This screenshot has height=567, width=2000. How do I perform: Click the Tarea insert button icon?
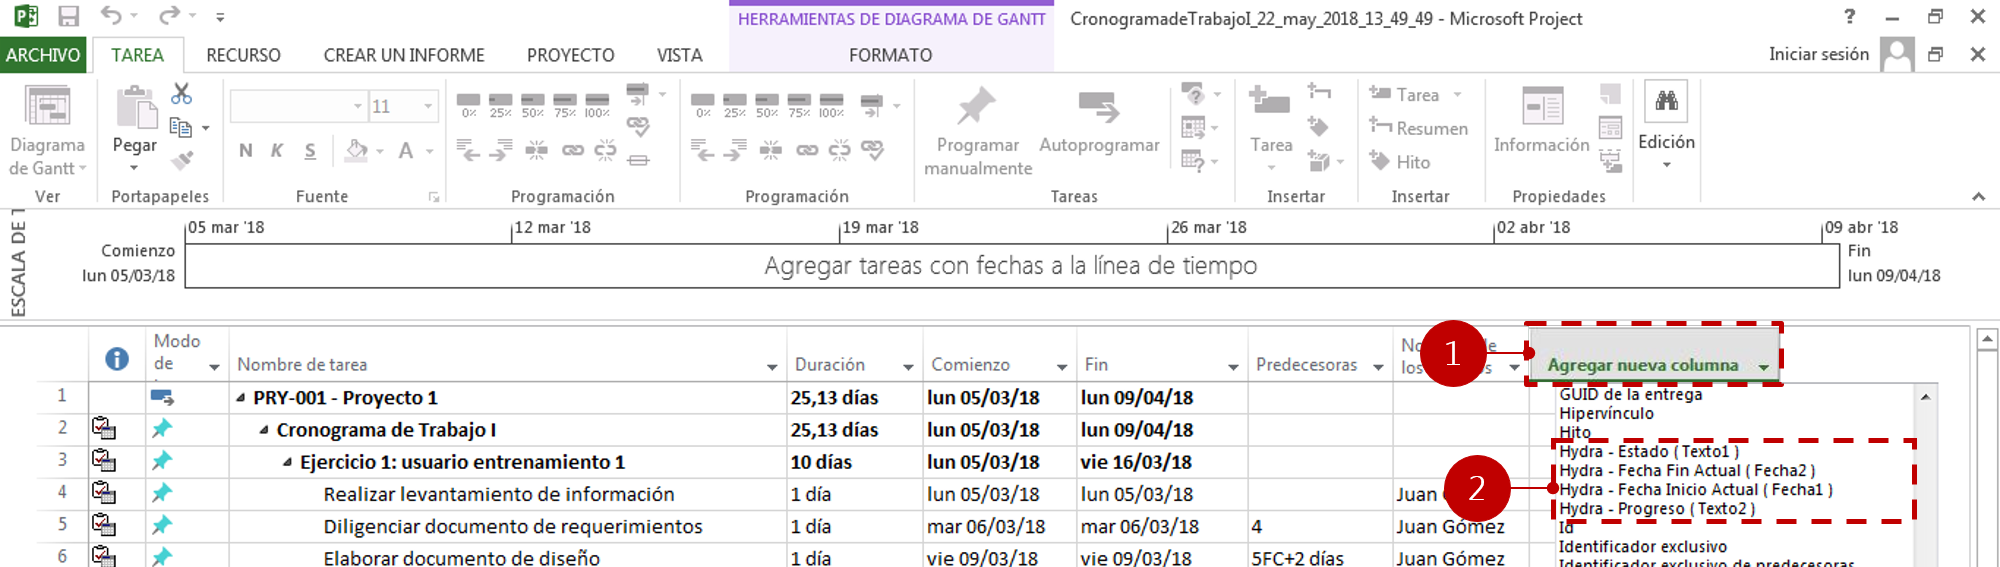pos(1270,102)
